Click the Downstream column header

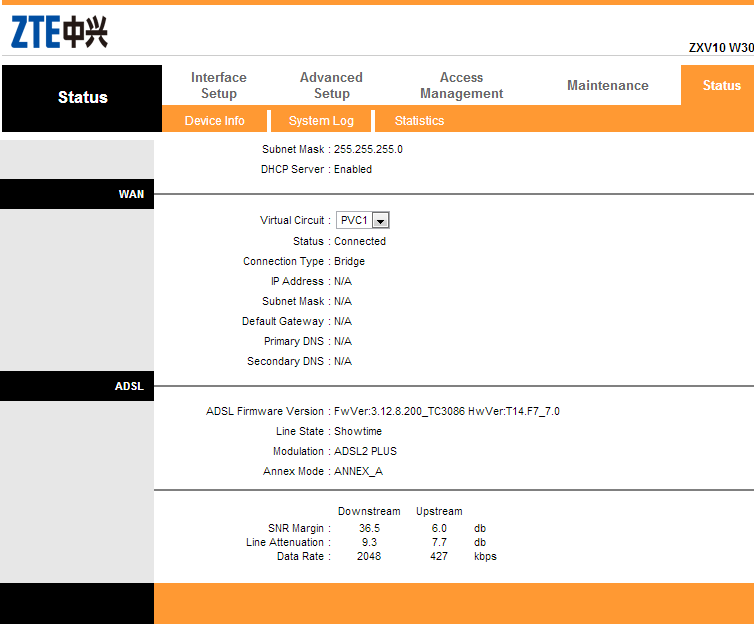click(369, 512)
